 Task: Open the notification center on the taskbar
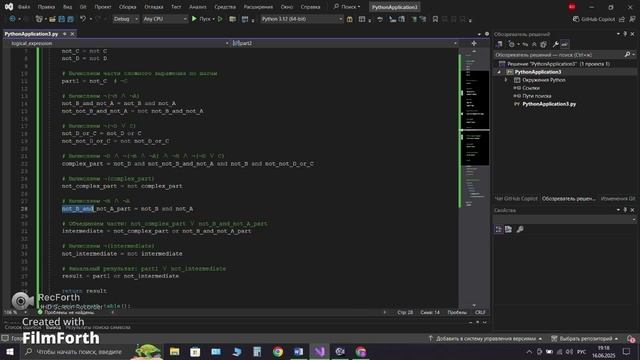point(626,351)
